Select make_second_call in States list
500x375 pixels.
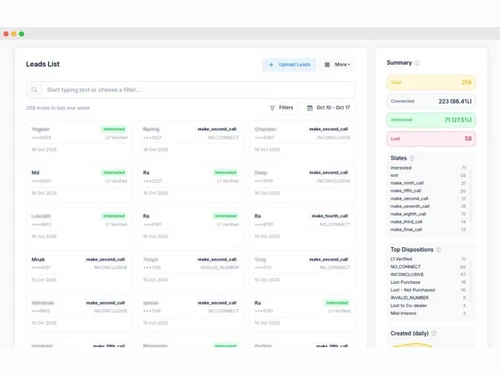428,198
